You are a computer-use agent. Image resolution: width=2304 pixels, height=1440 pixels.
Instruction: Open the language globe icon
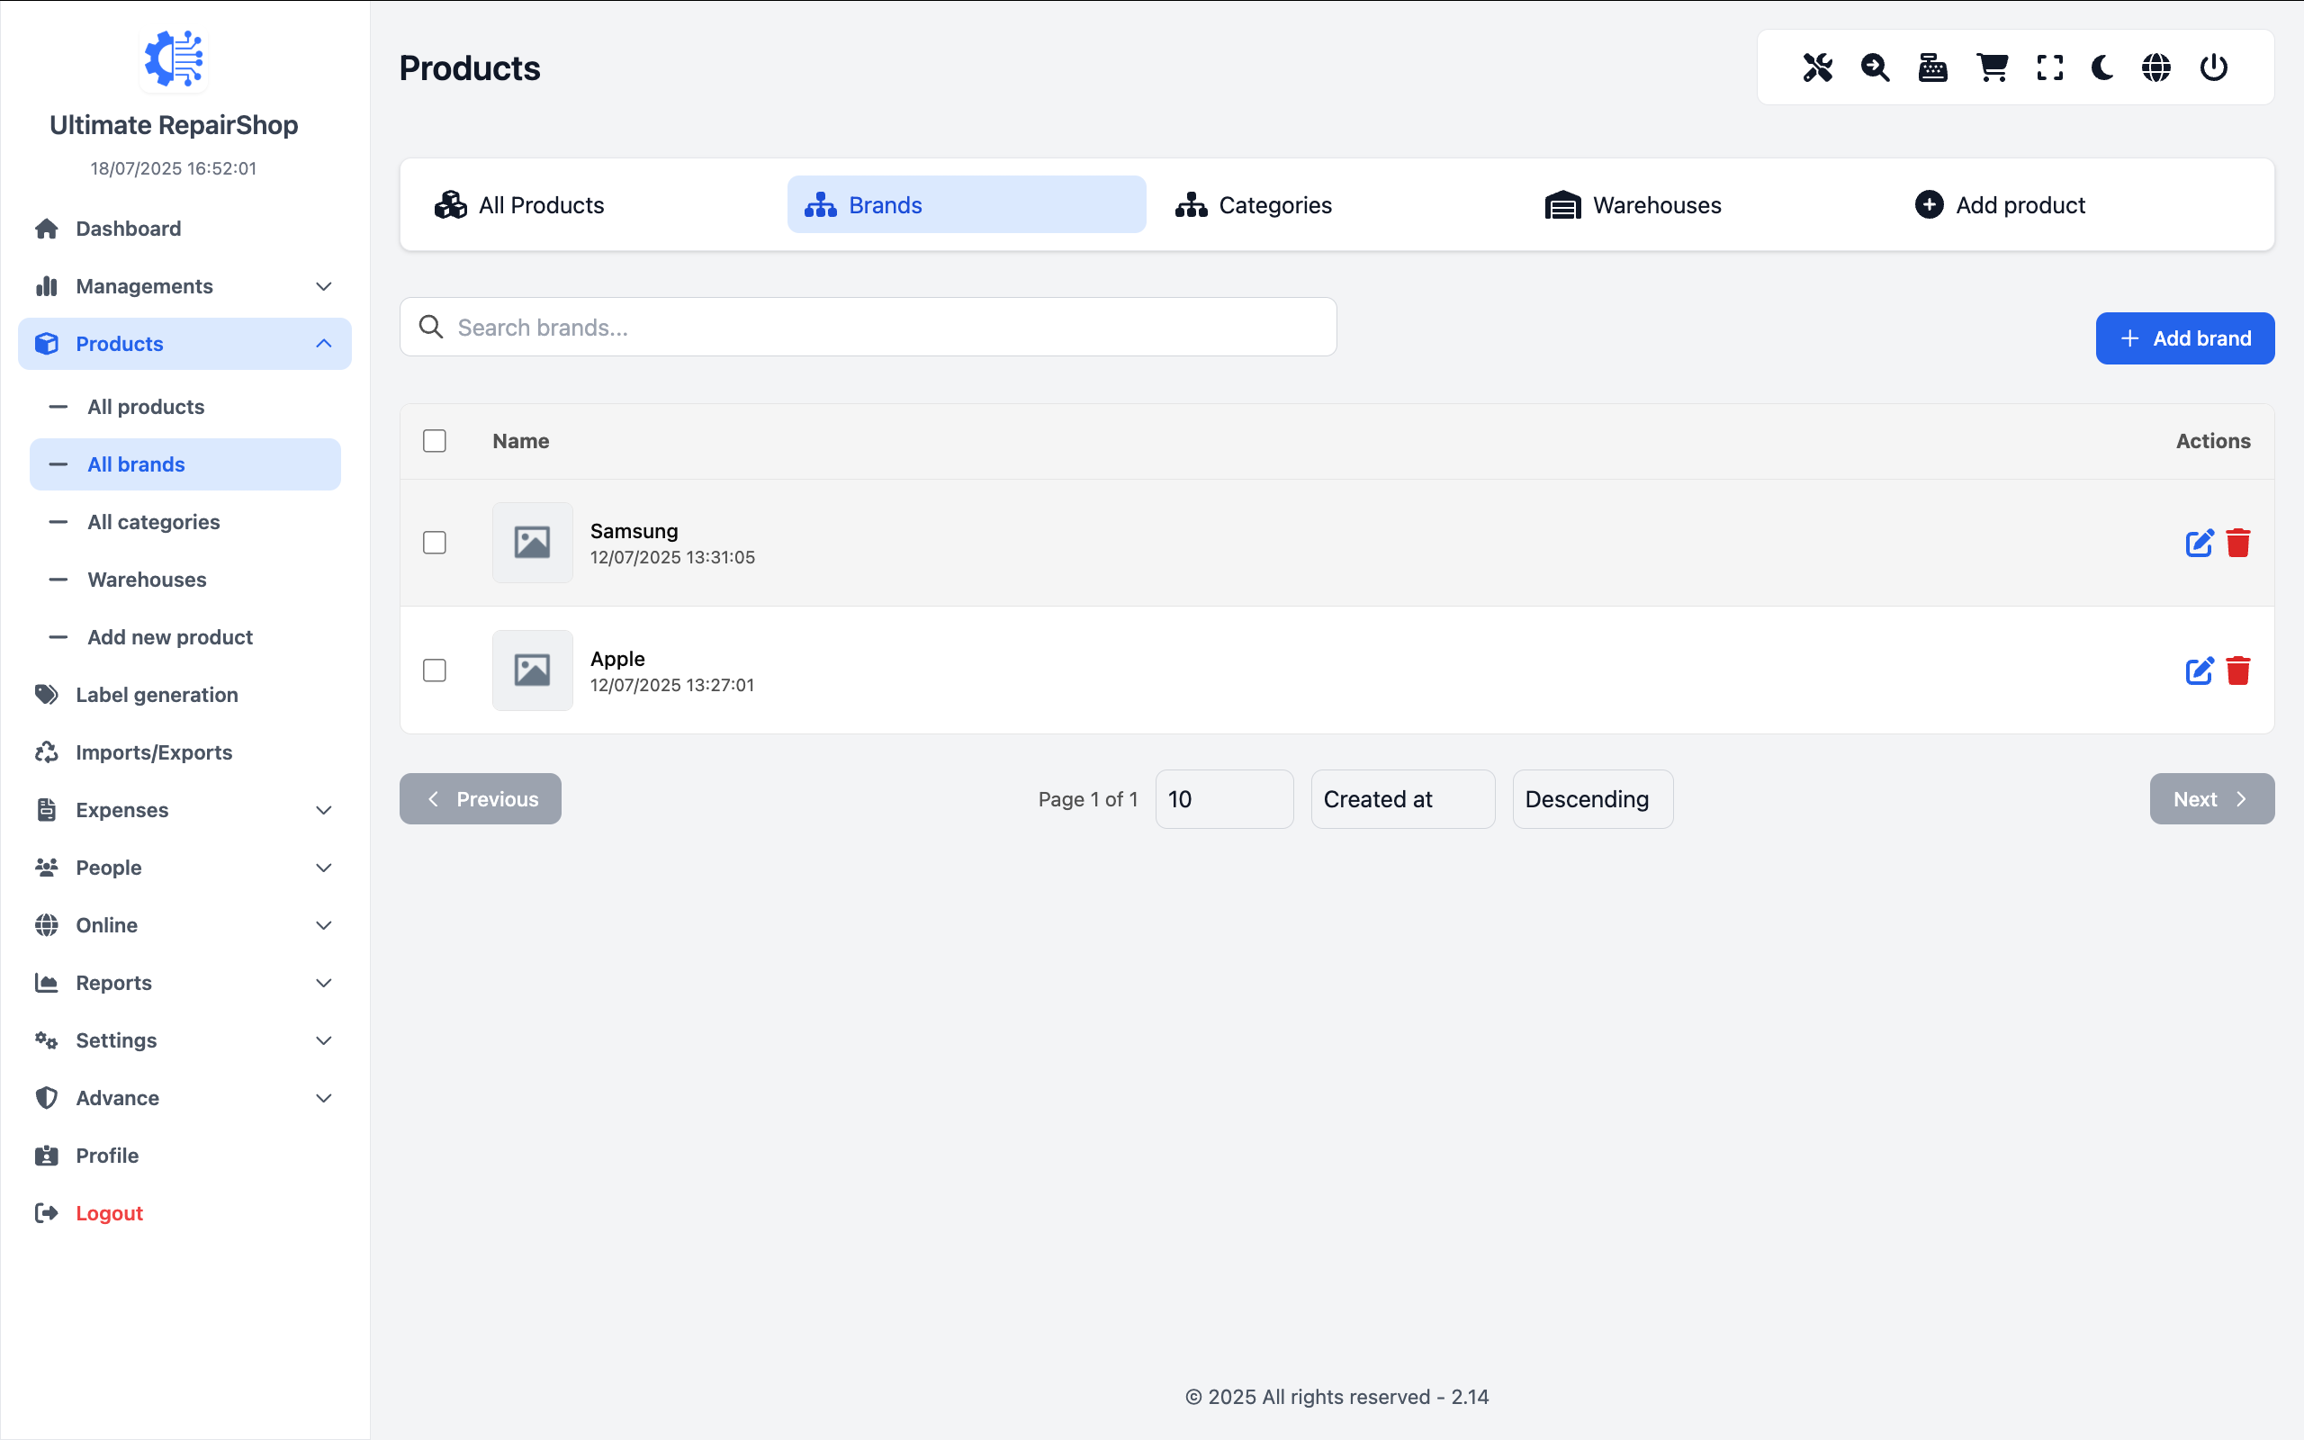(2156, 68)
